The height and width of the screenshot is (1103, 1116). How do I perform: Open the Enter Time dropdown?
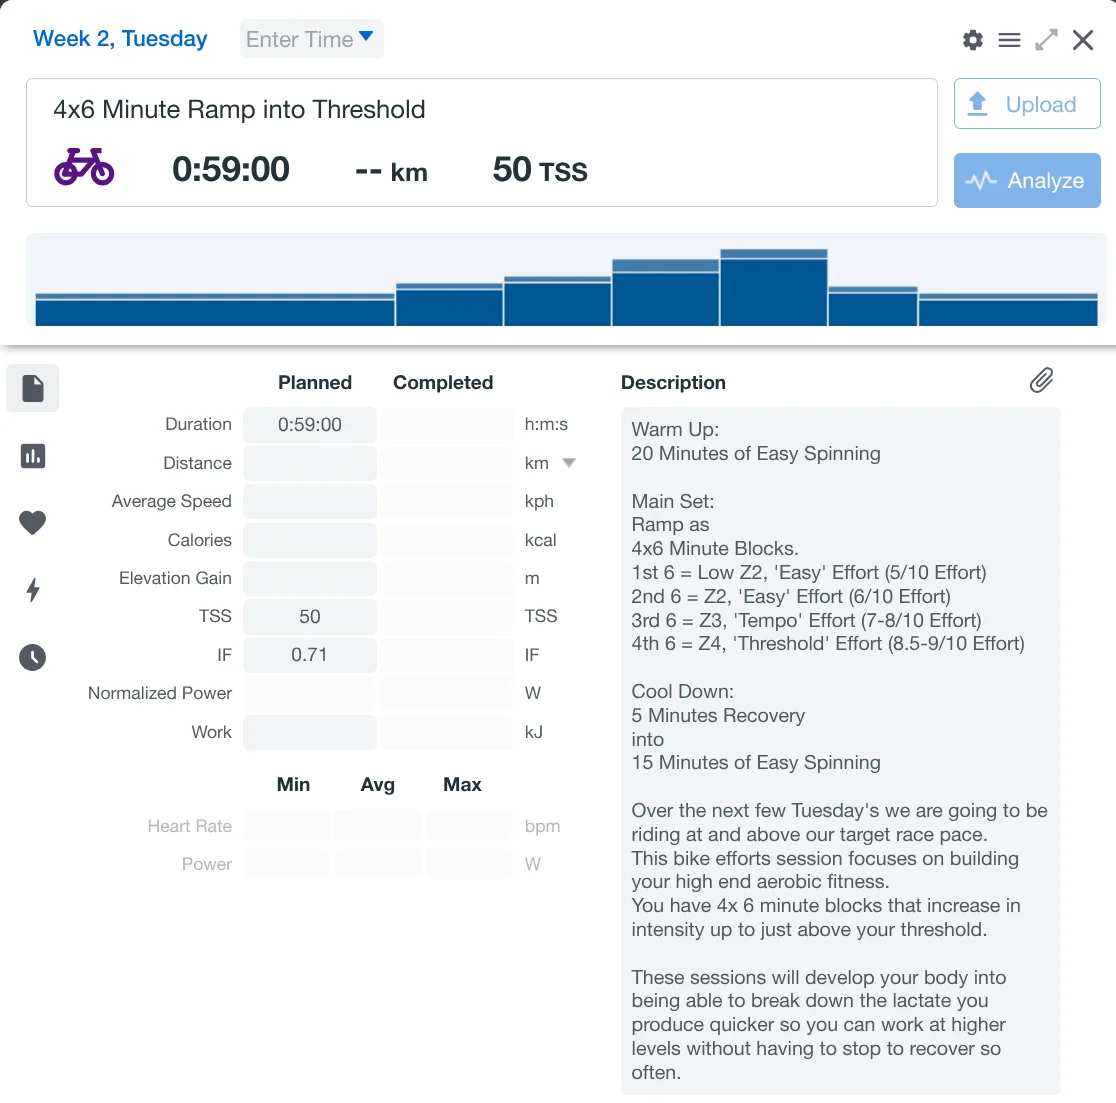pyautogui.click(x=311, y=39)
